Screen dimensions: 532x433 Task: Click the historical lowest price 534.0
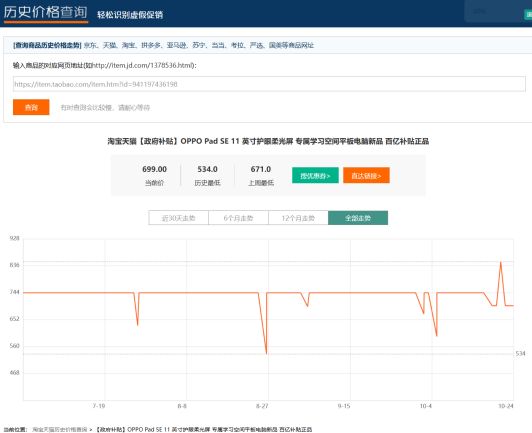[x=207, y=169]
